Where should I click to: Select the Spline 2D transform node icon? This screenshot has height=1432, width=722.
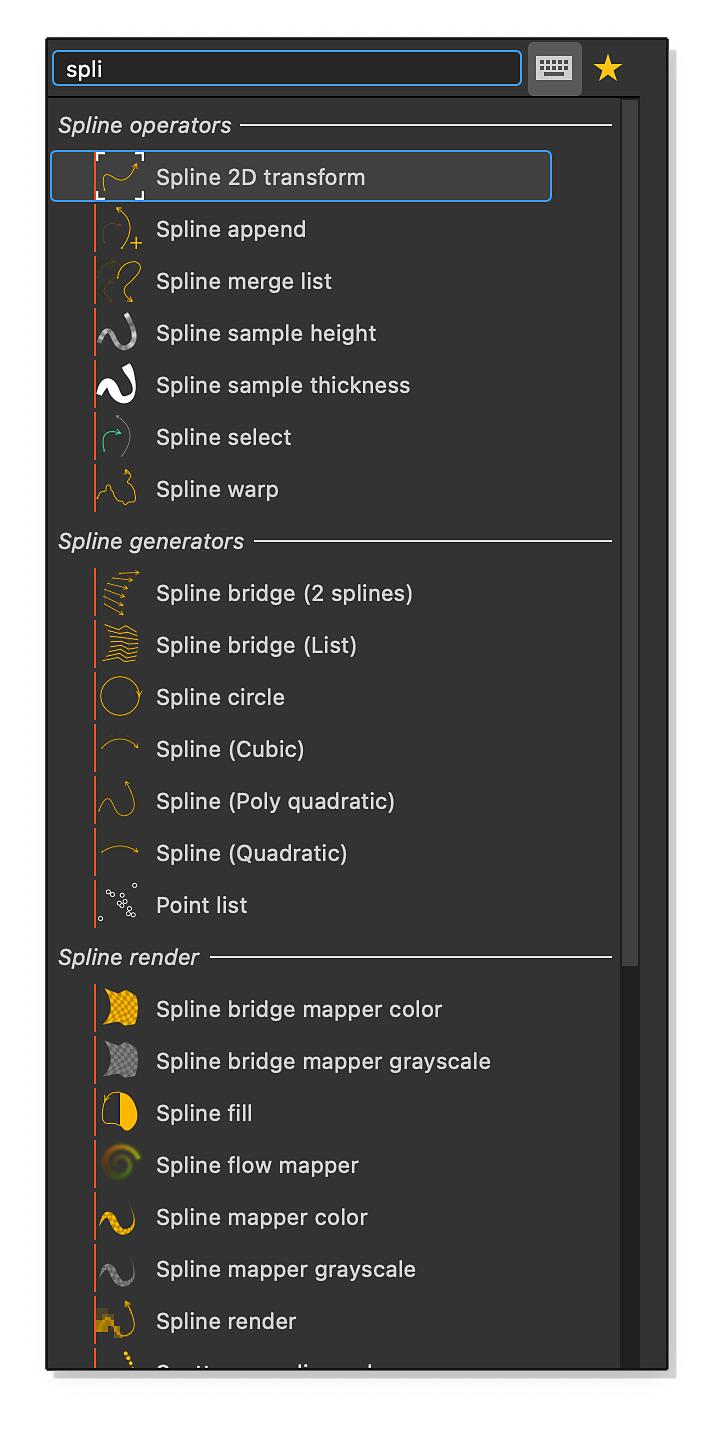coord(120,175)
